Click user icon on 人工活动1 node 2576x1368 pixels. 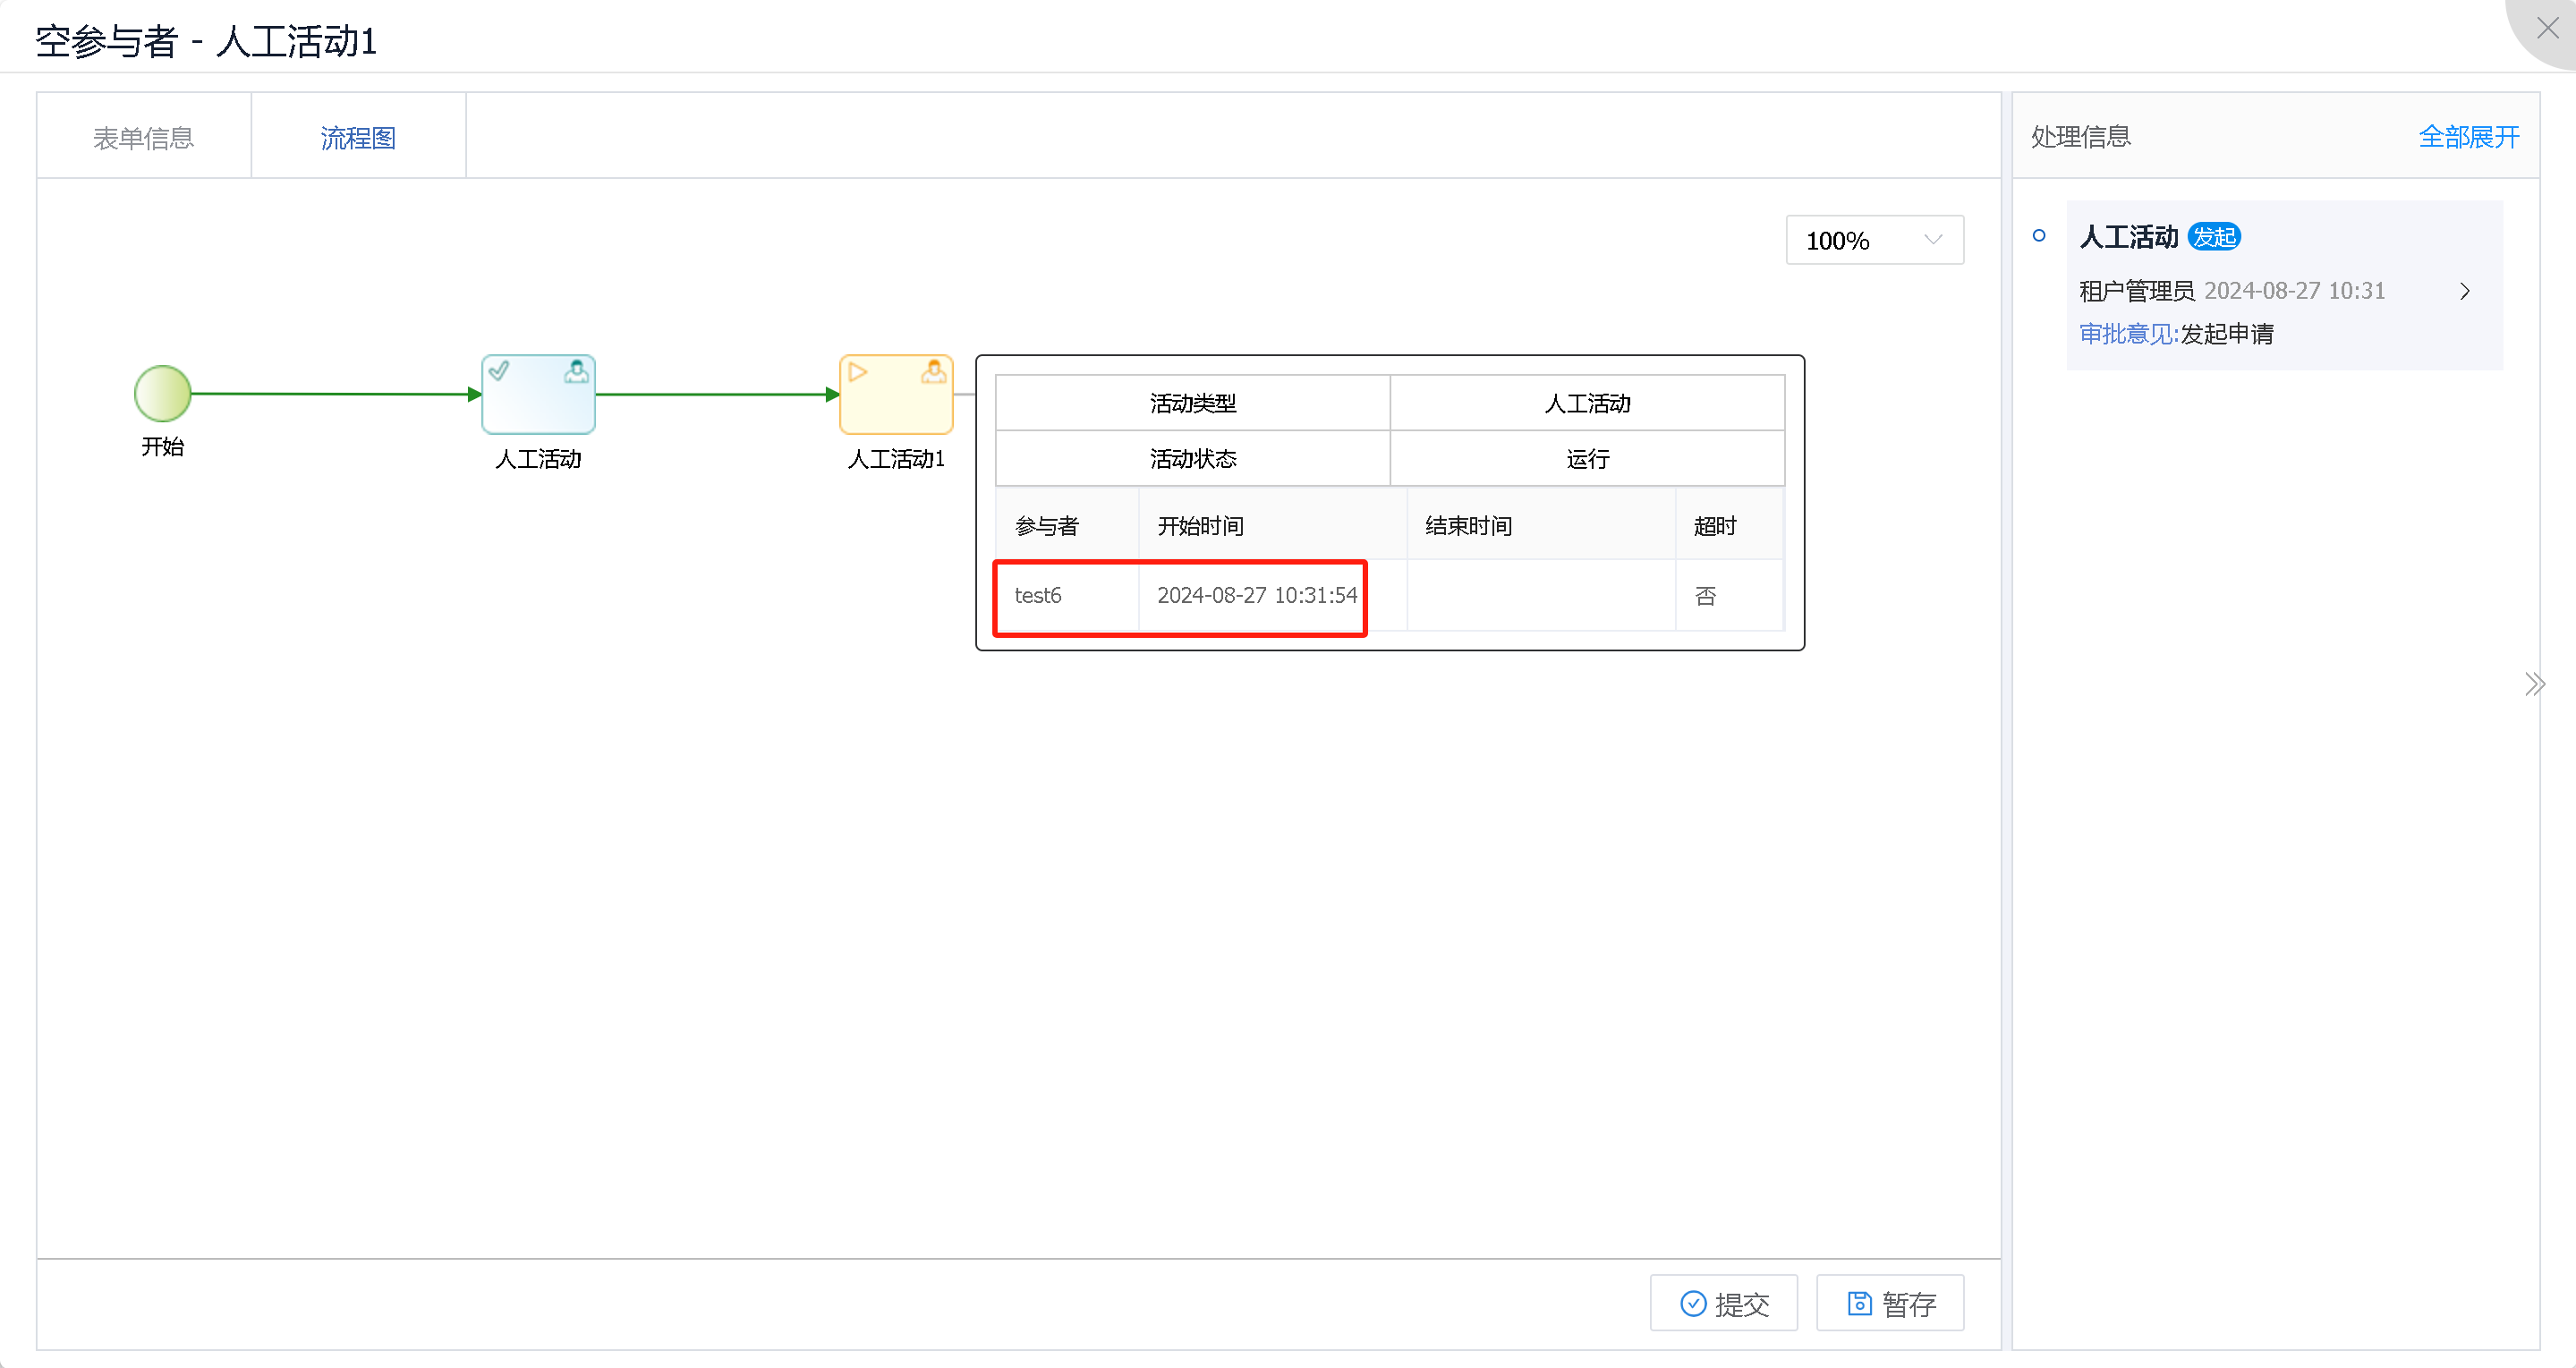[933, 372]
